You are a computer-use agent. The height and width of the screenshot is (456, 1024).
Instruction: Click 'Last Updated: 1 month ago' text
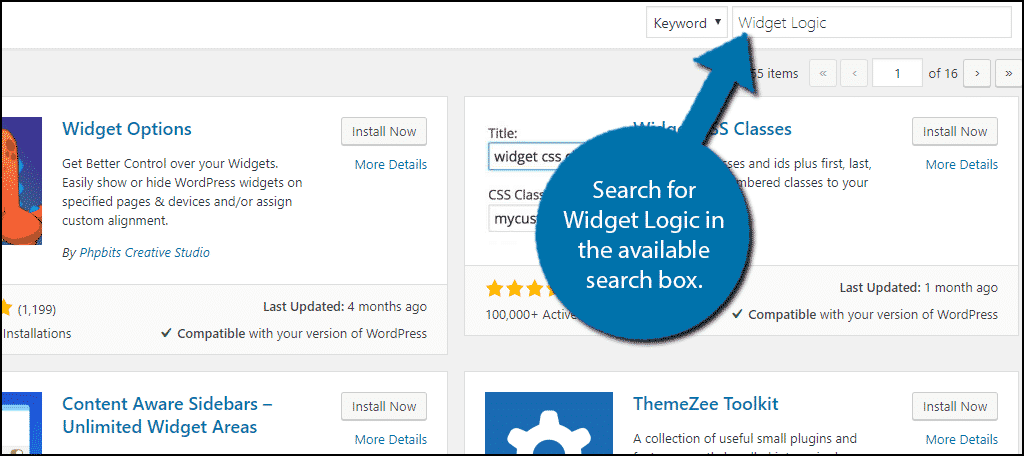[x=919, y=287]
